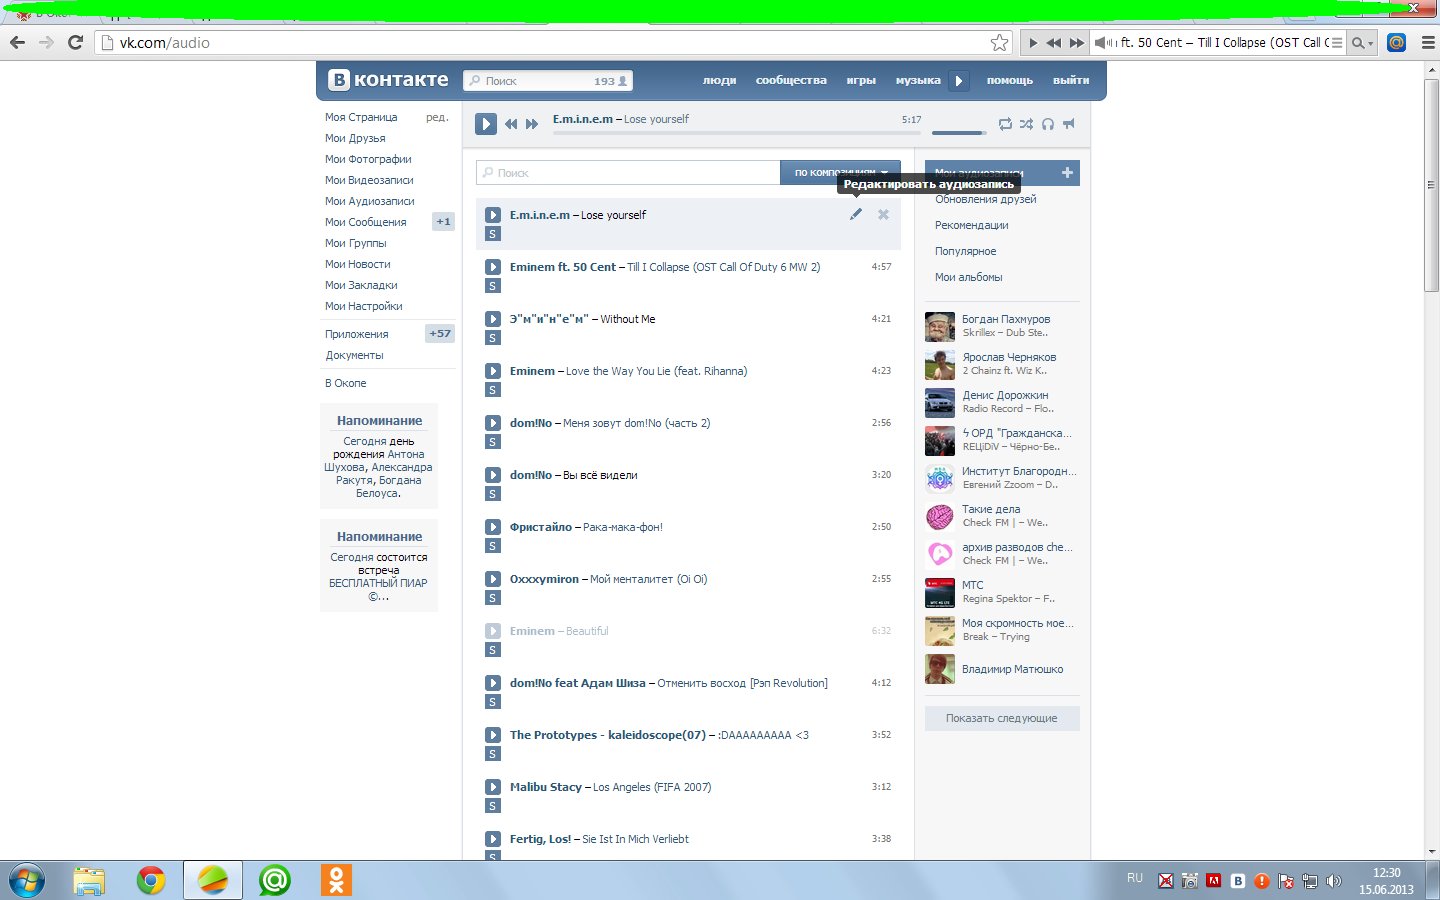The image size is (1440, 900).
Task: Click the S icon under Мой менталитет
Action: pyautogui.click(x=492, y=598)
